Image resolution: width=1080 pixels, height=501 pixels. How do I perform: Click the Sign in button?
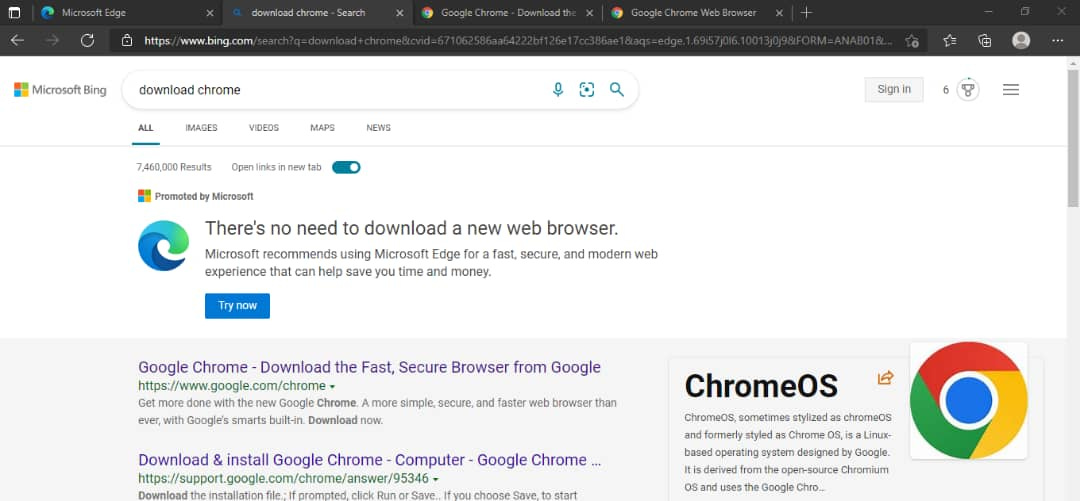(x=894, y=89)
